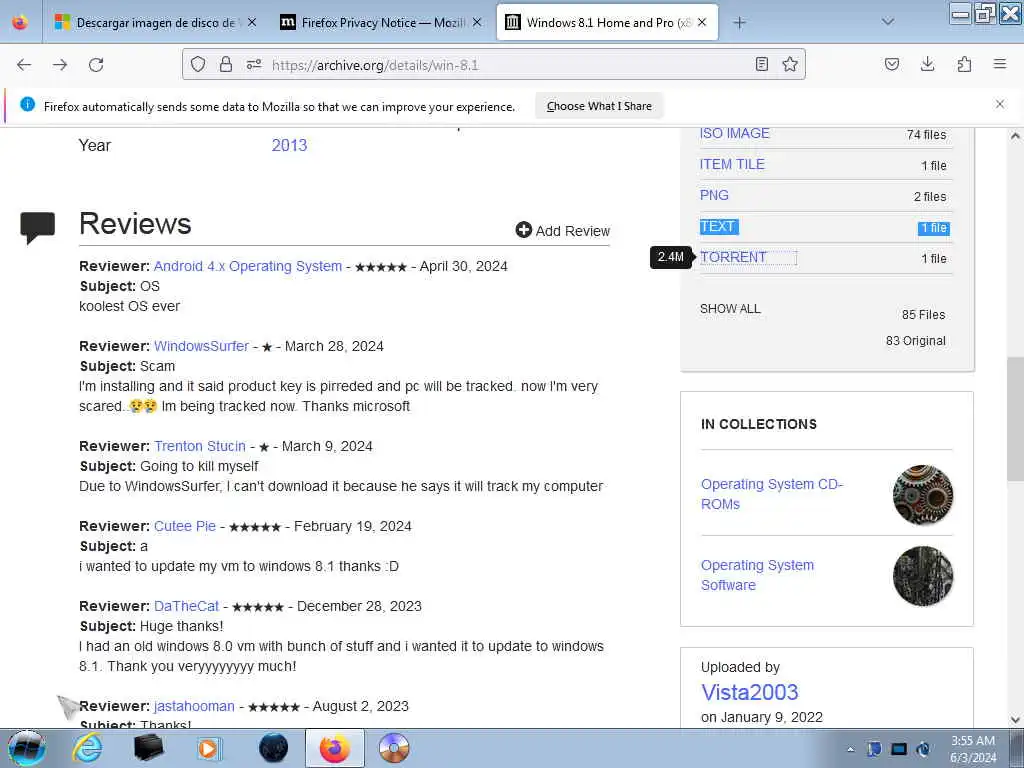Open the list all tabs dropdown
This screenshot has width=1024, height=768.
(888, 22)
